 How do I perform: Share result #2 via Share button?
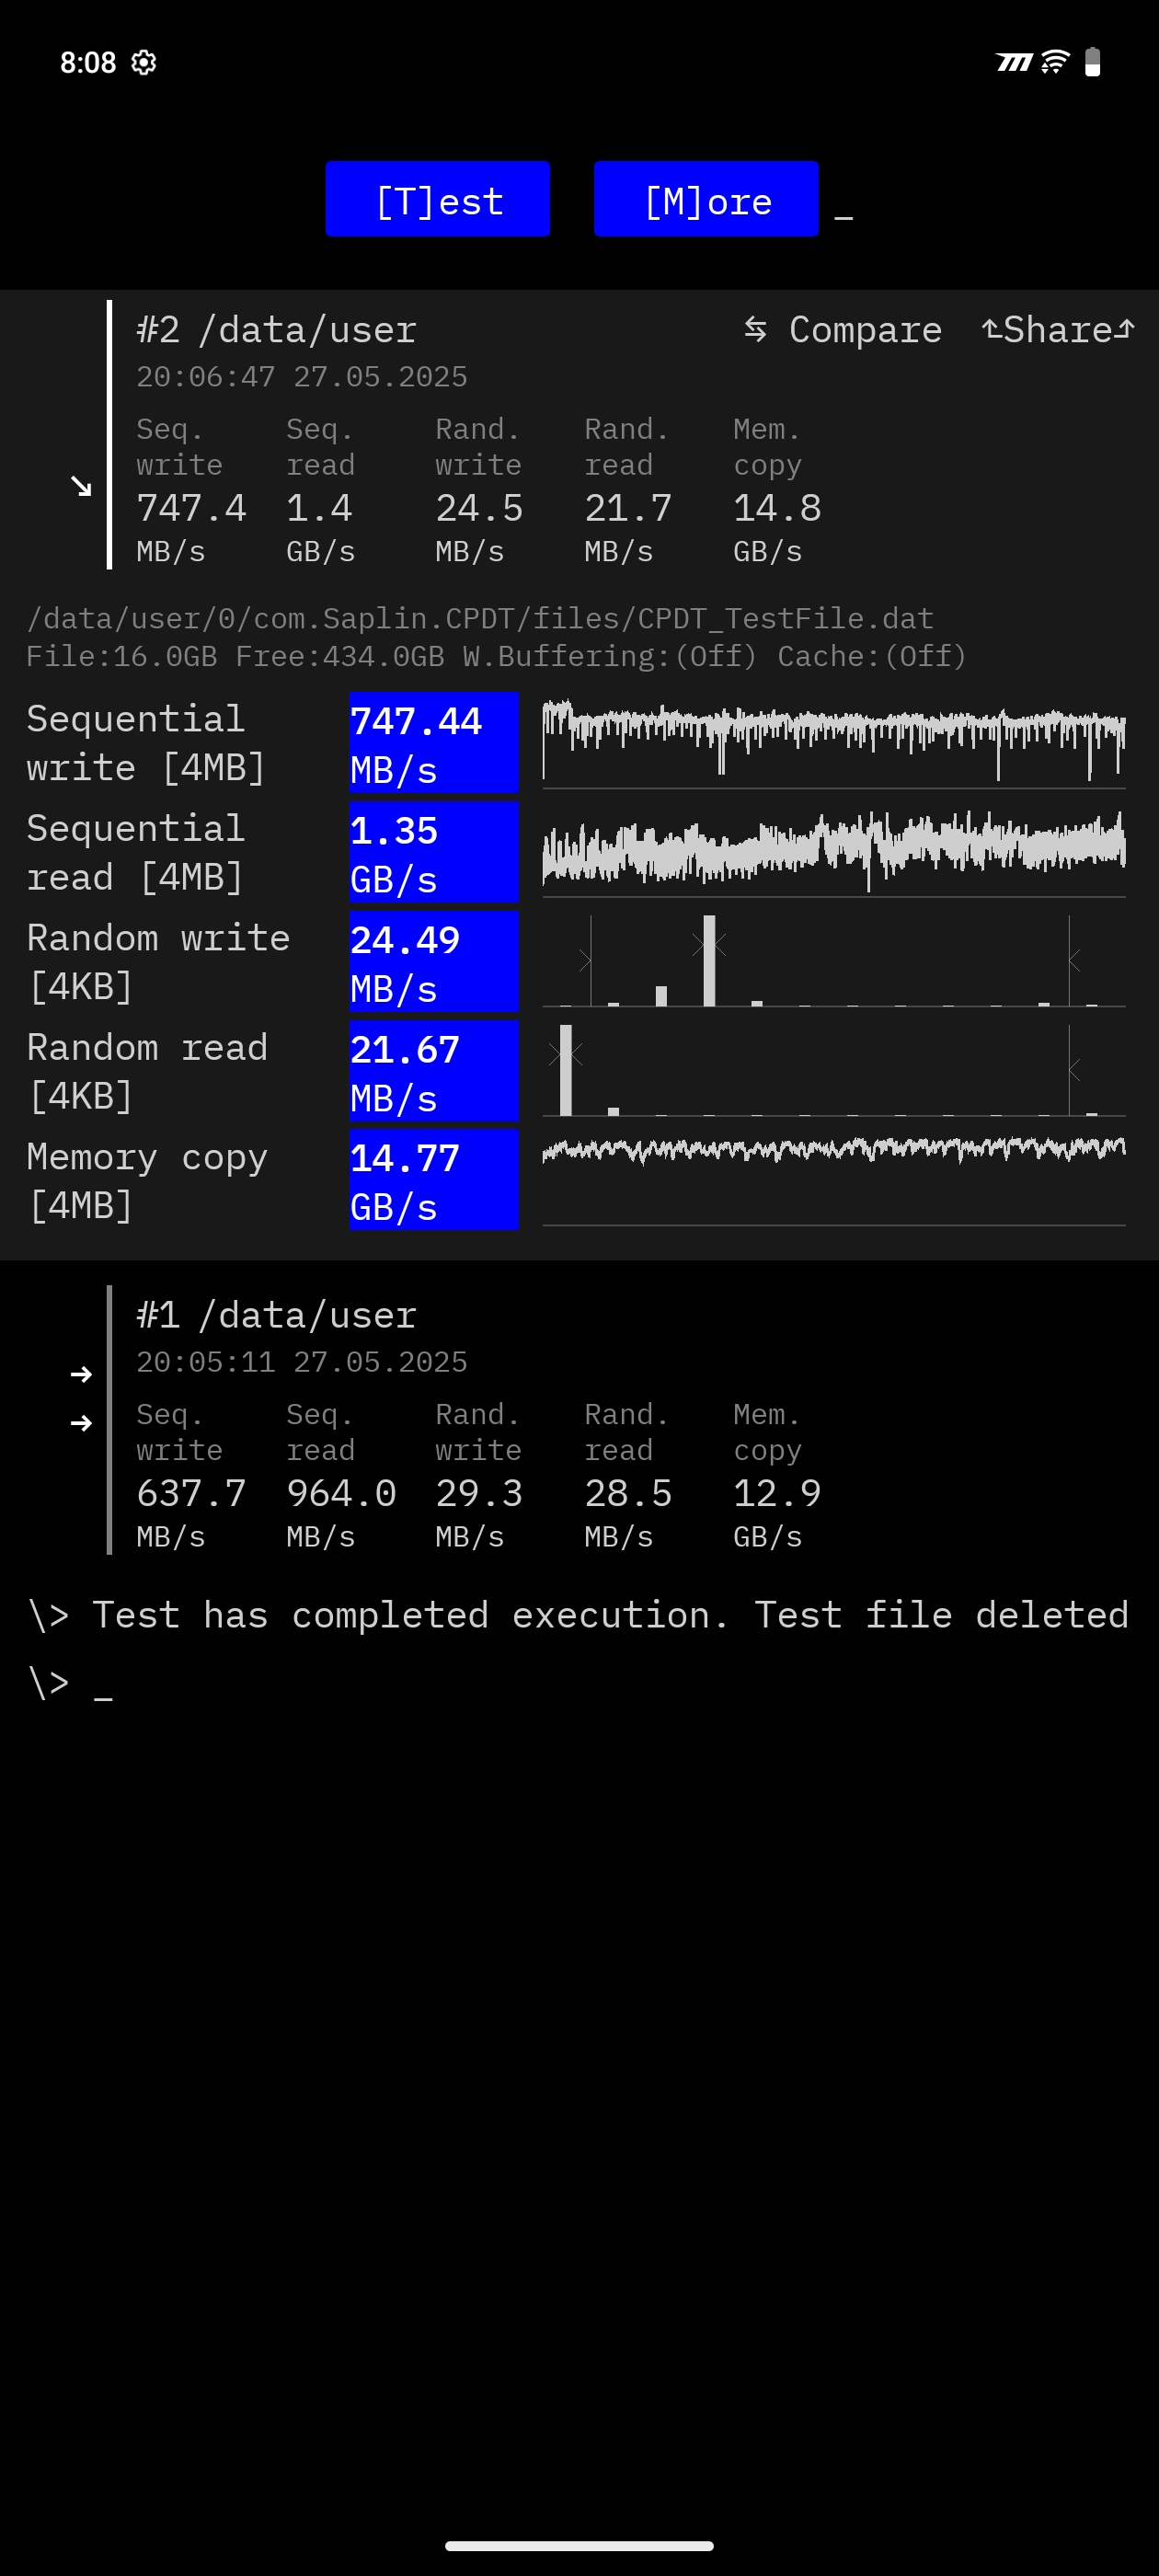[1057, 329]
